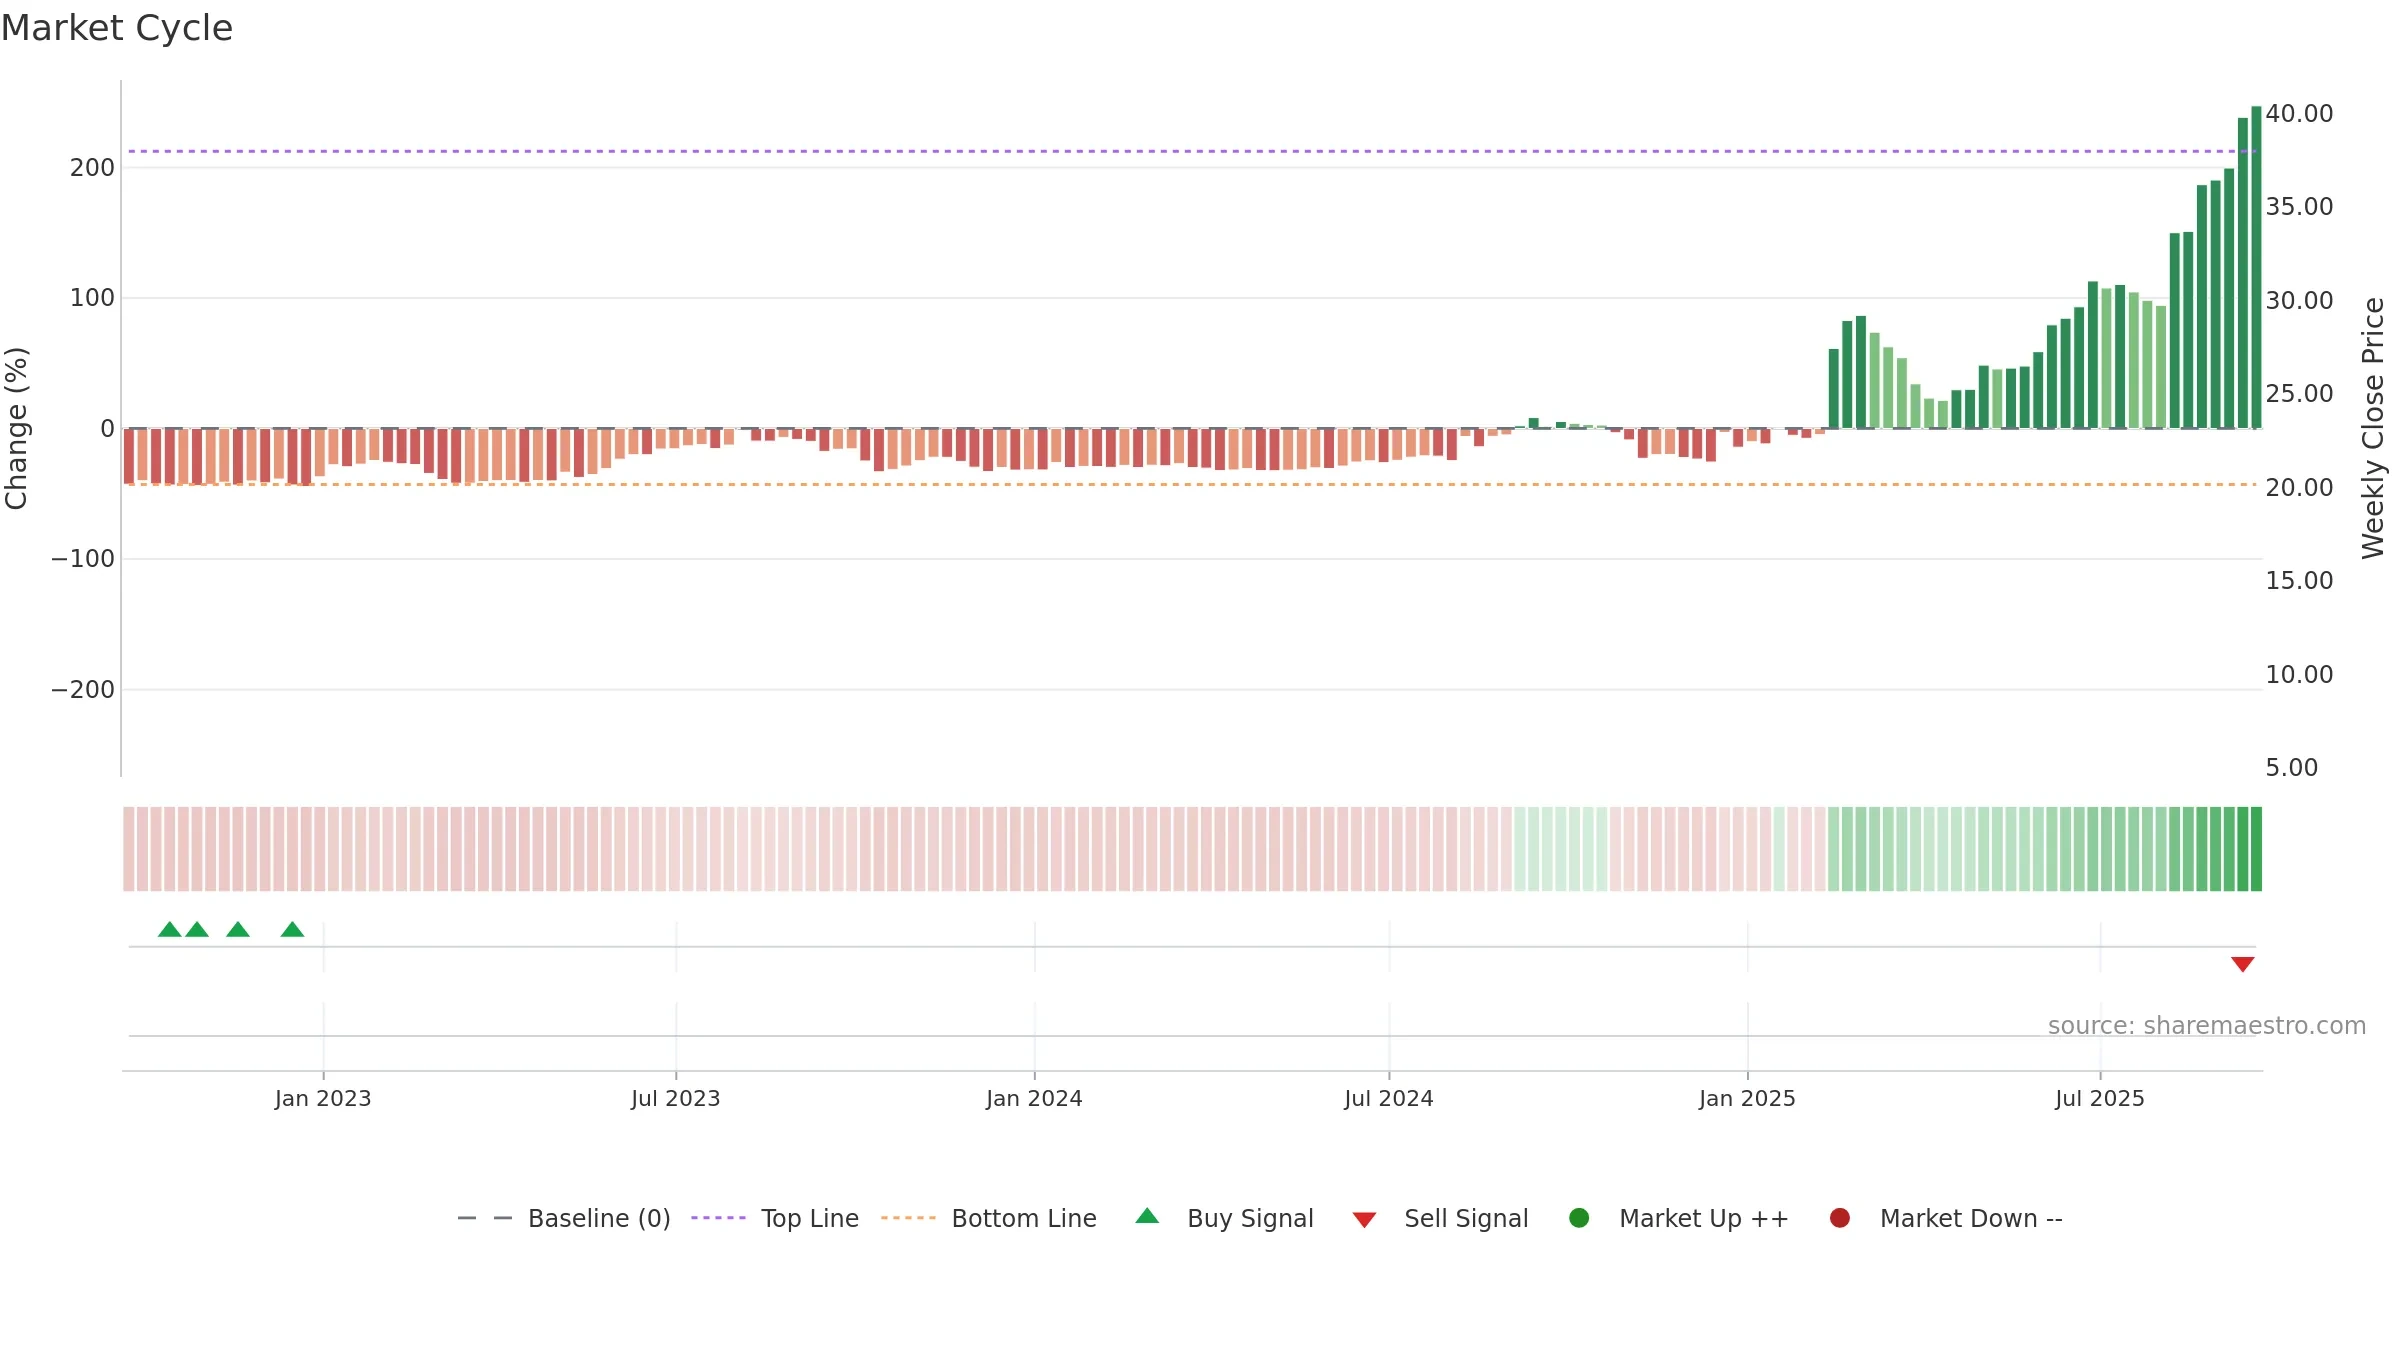
Task: Toggle the Bottom Line legend entry
Action: [x=989, y=1218]
